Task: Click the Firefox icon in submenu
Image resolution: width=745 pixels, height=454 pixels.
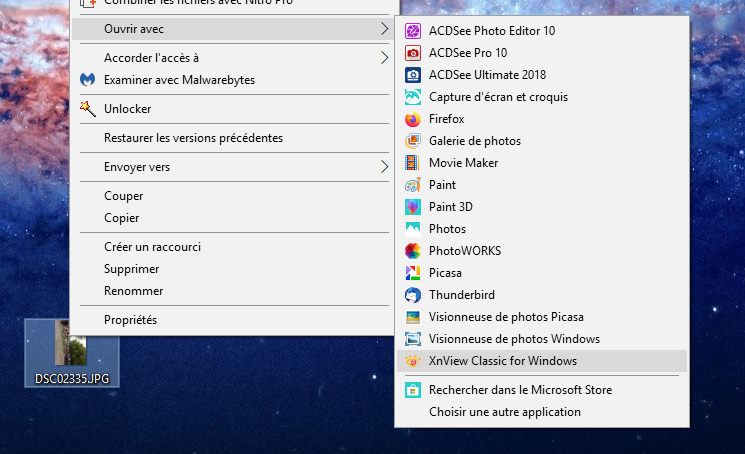Action: [413, 119]
